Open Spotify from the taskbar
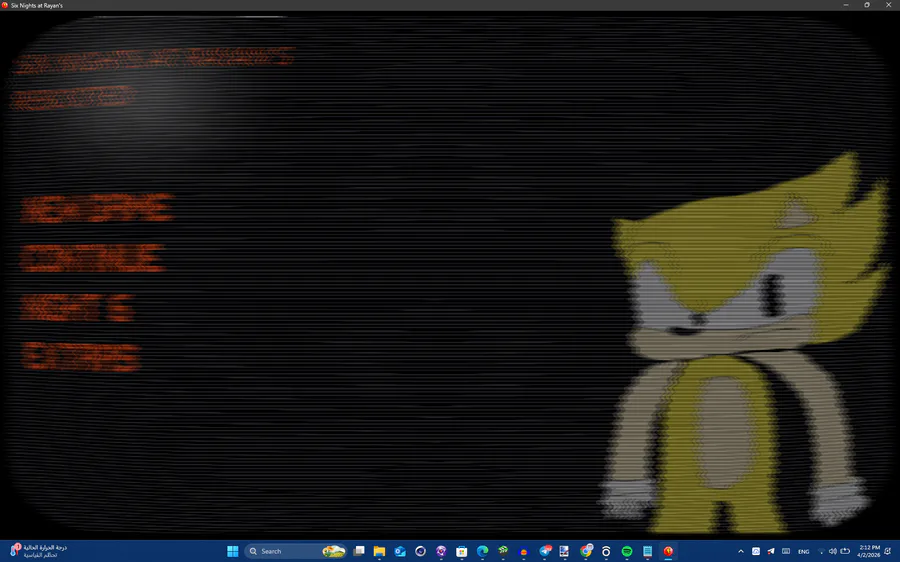The image size is (900, 562). click(627, 551)
